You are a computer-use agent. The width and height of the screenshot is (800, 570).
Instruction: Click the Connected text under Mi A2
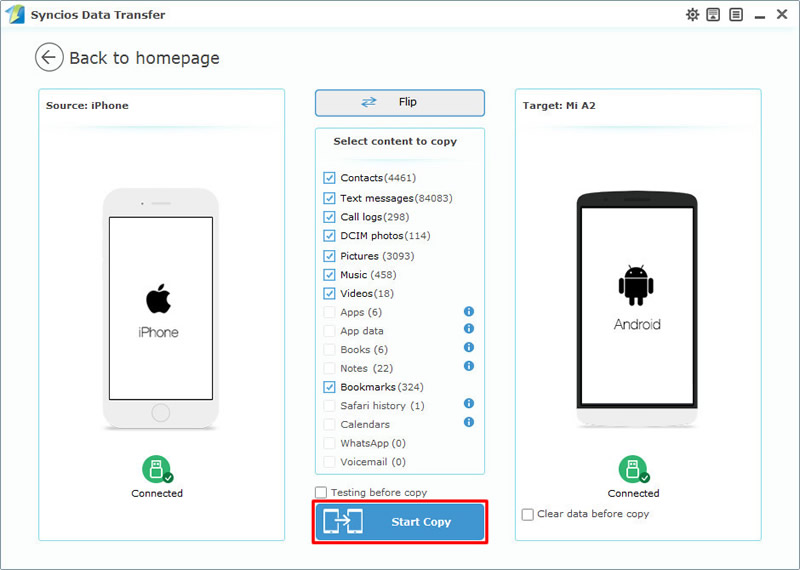tap(634, 493)
